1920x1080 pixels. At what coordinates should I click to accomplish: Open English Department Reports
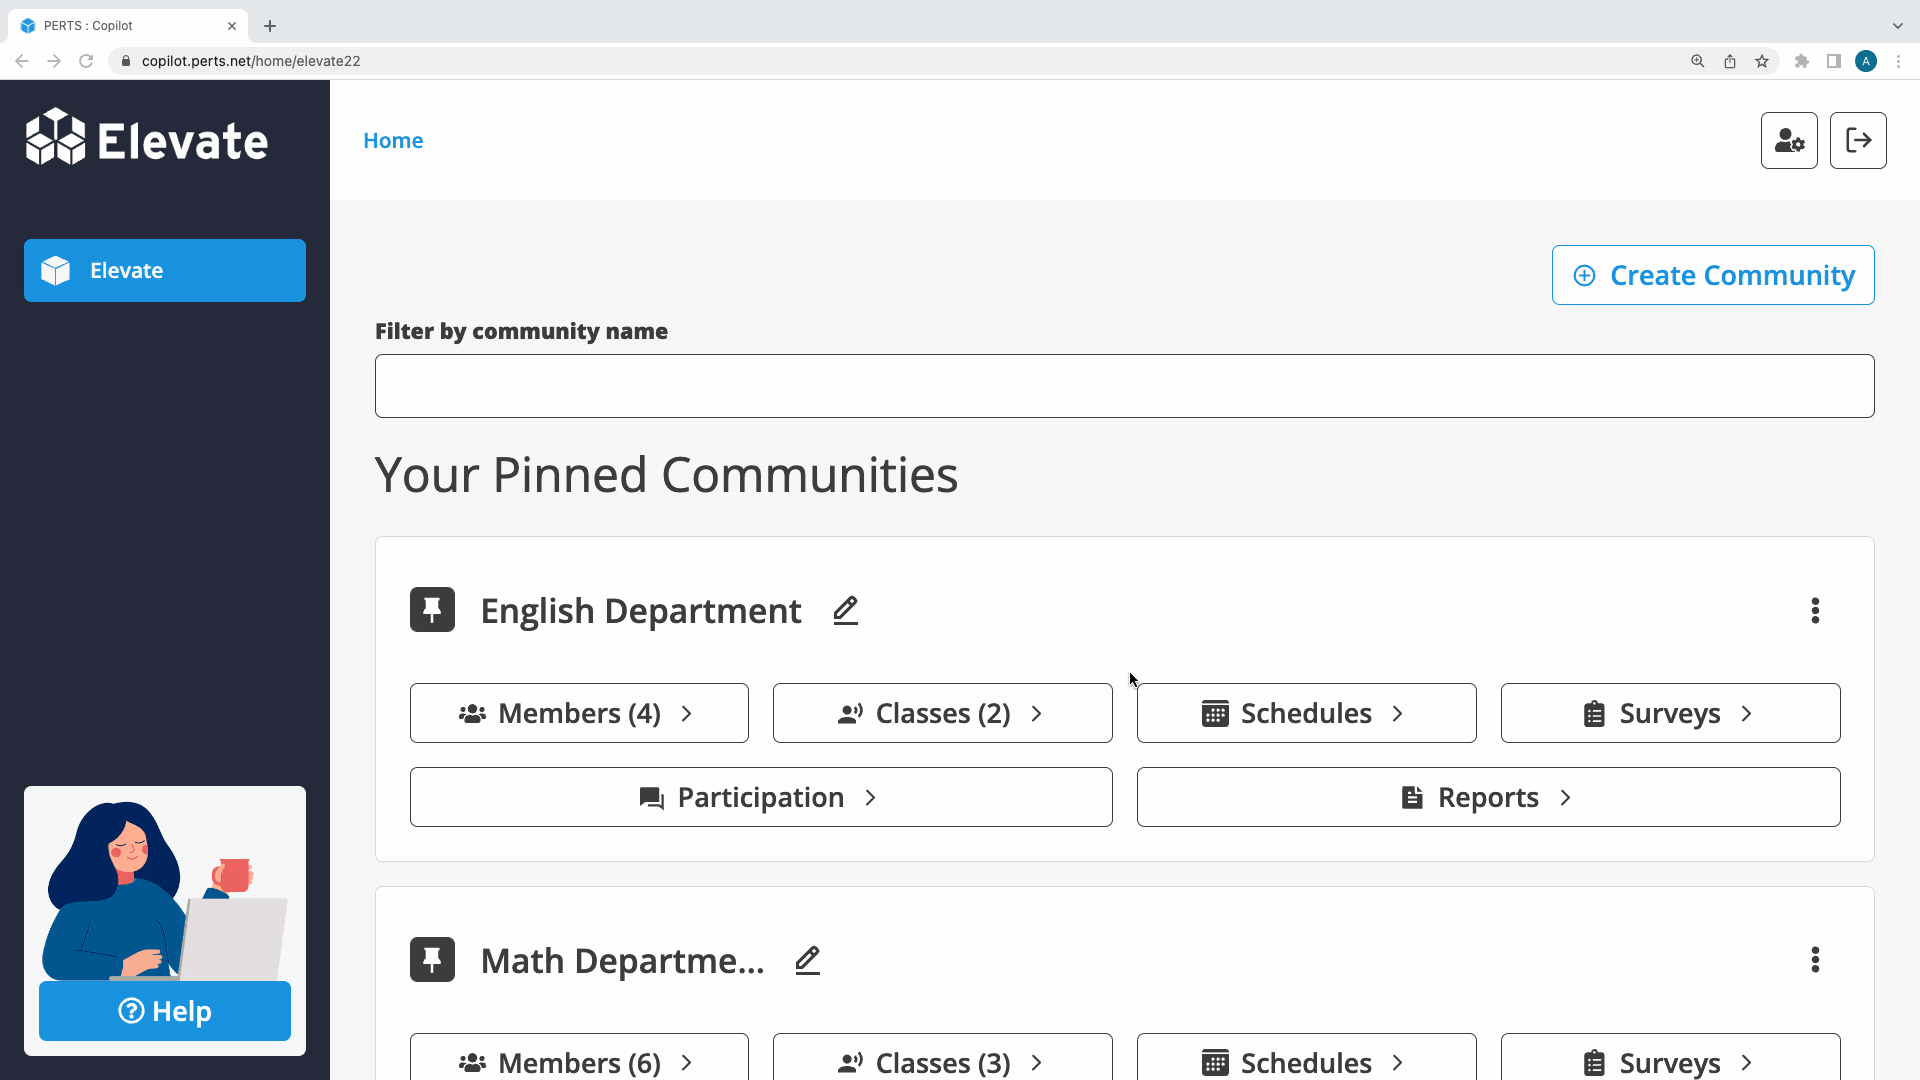[x=1488, y=797]
